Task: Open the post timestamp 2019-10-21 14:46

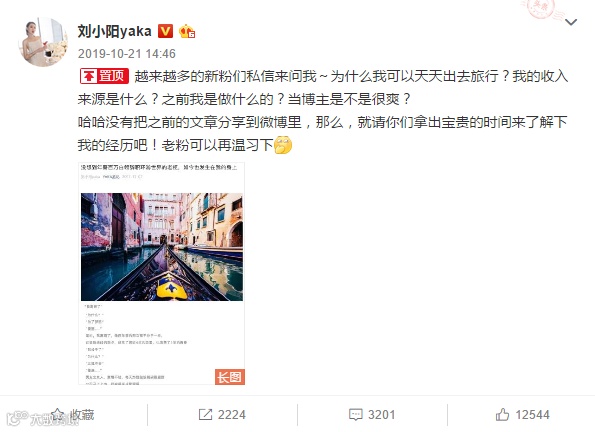Action: [127, 54]
